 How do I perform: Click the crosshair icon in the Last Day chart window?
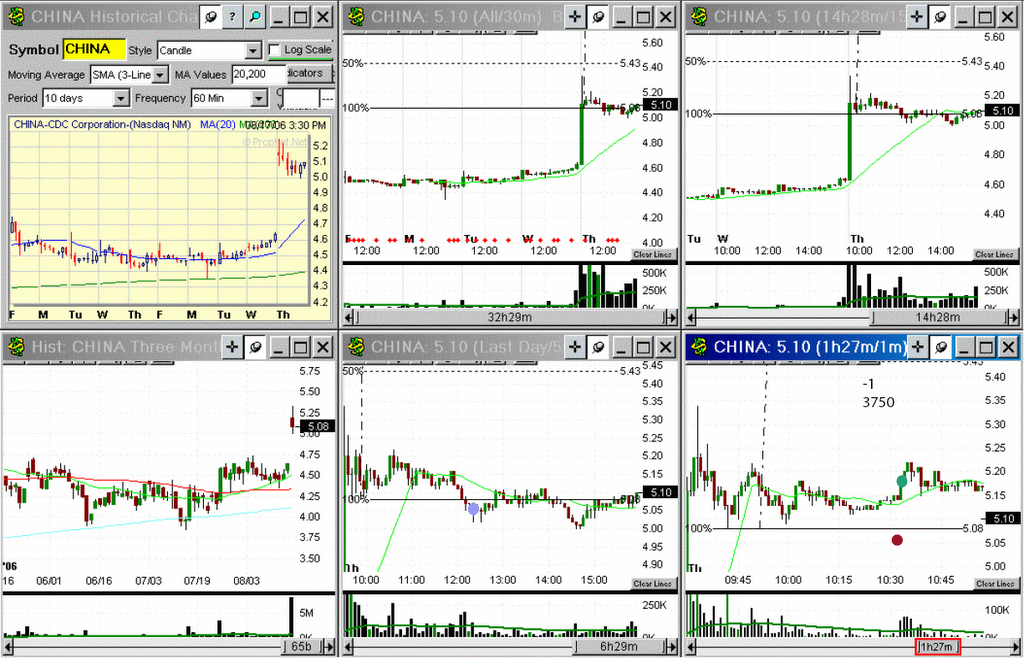pos(575,347)
